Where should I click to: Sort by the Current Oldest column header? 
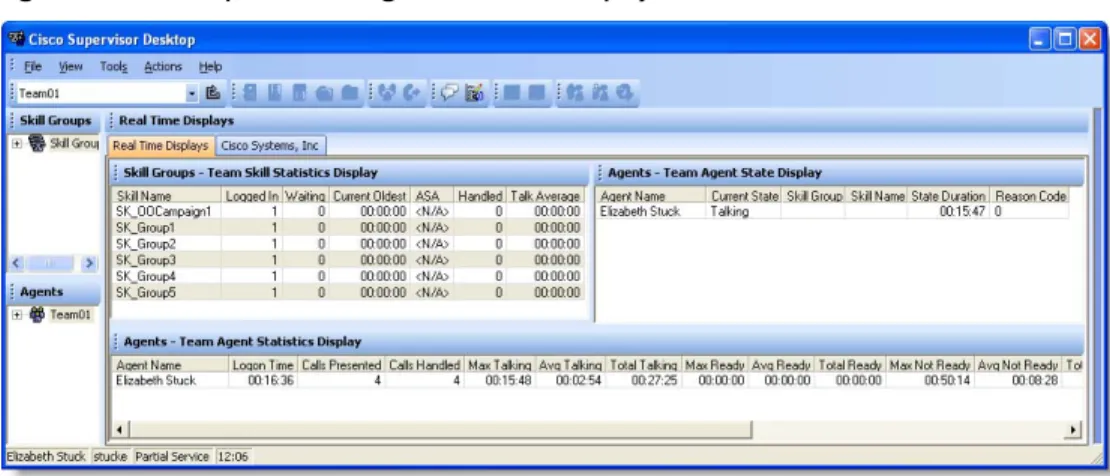(370, 196)
